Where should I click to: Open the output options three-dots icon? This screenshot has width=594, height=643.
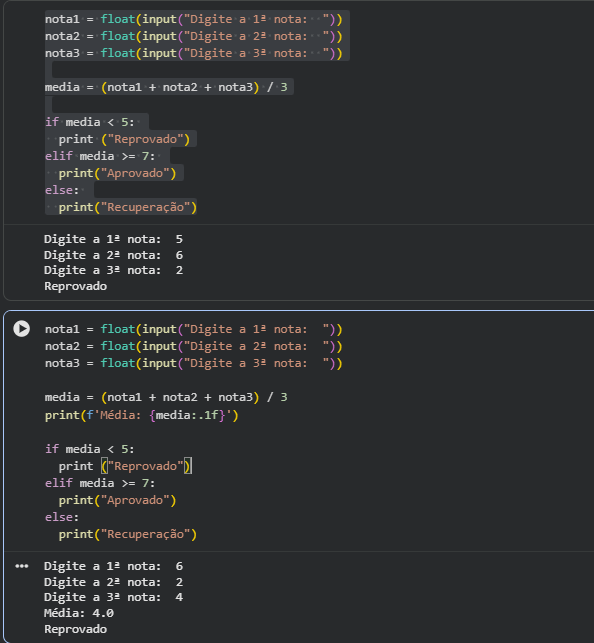pos(21,566)
